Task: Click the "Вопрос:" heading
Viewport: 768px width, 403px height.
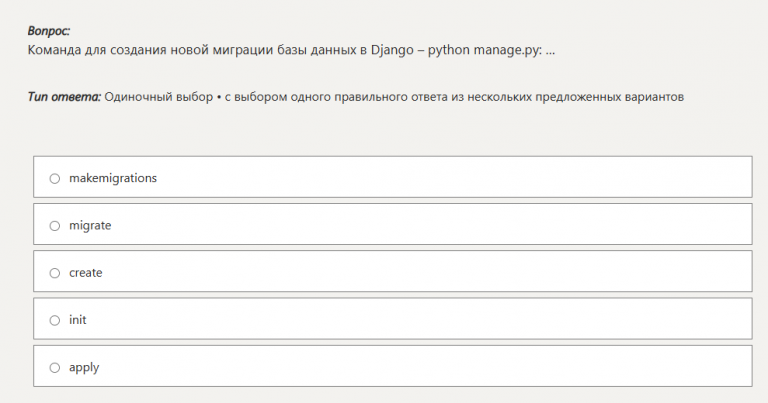Action: coord(49,32)
